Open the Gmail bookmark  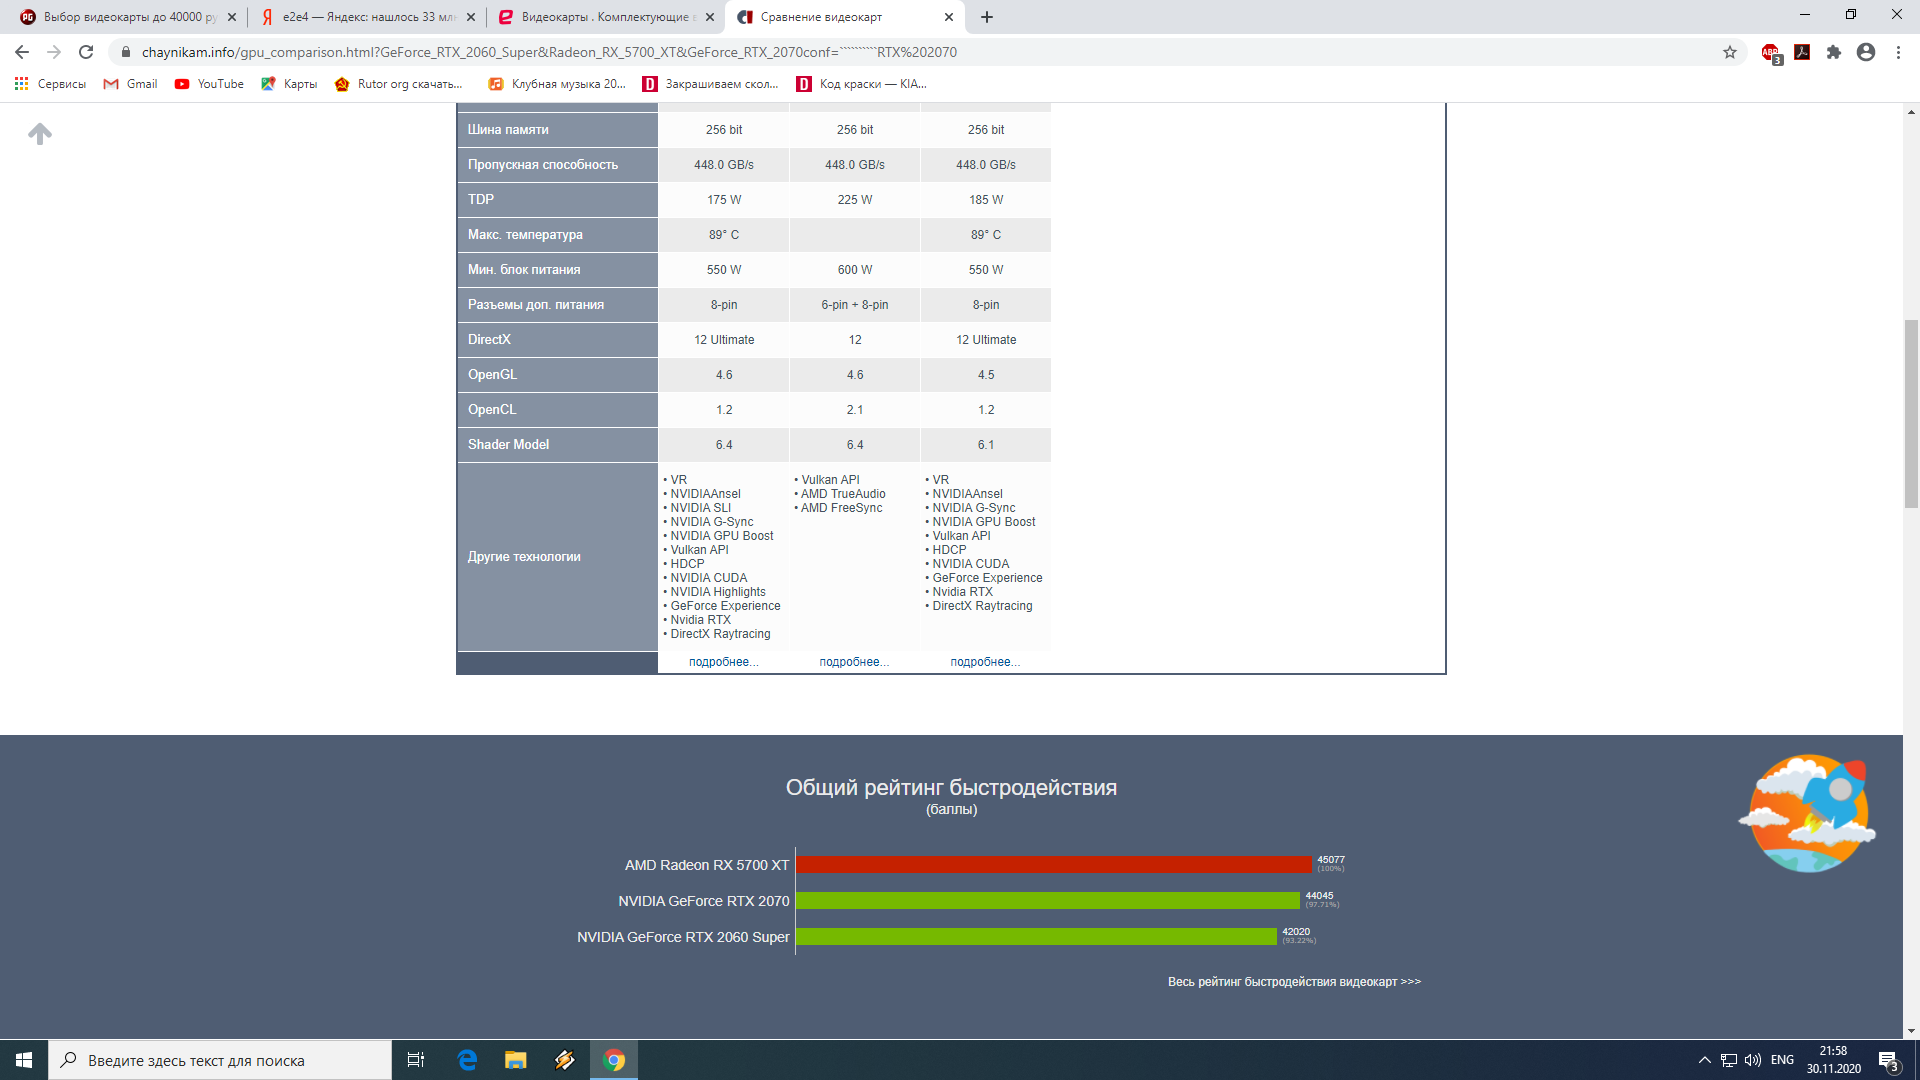131,84
